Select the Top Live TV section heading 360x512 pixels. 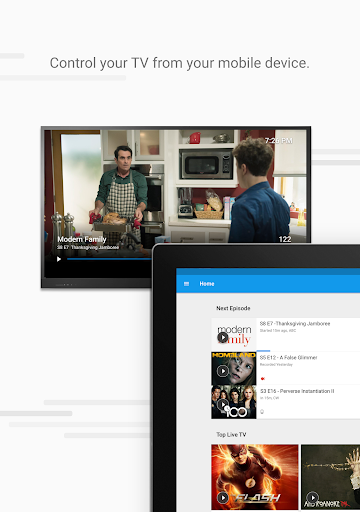click(231, 435)
